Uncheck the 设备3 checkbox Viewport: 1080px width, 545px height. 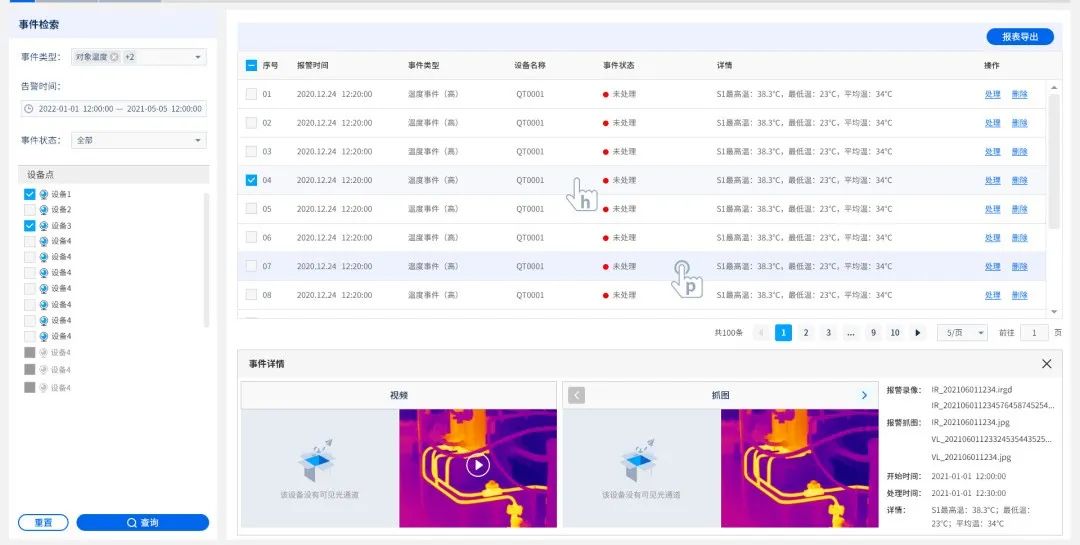click(x=30, y=226)
